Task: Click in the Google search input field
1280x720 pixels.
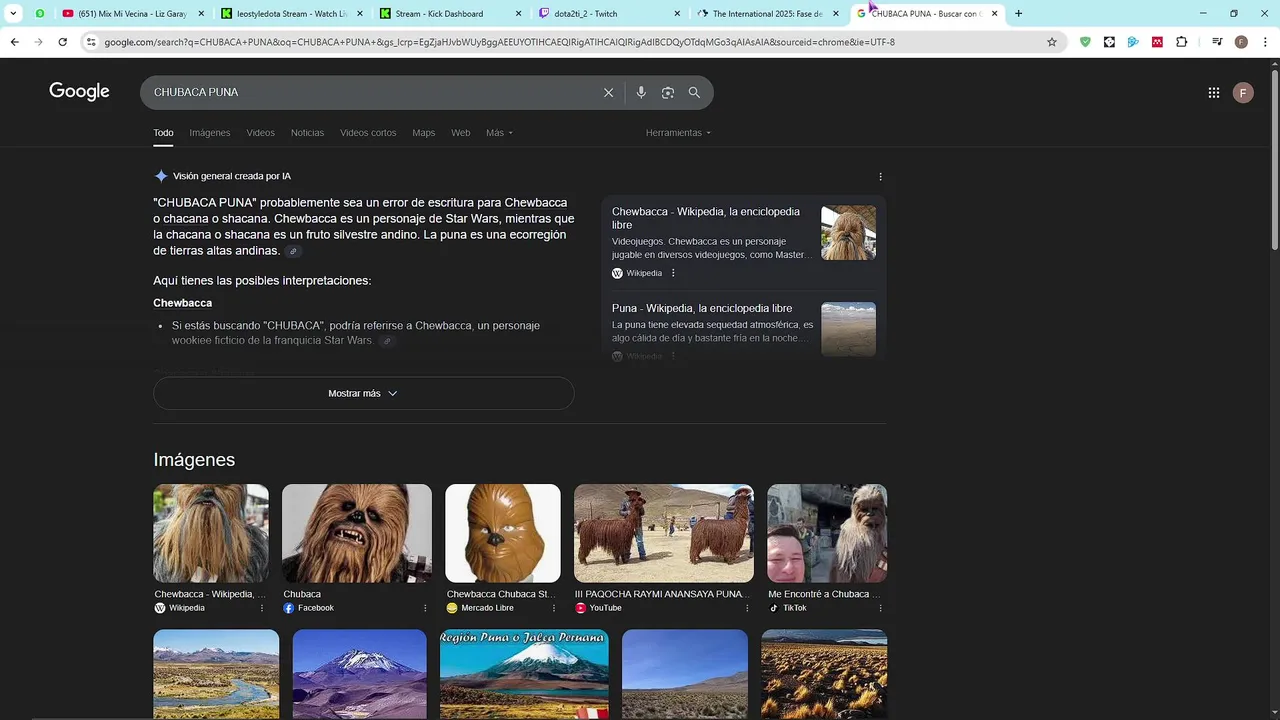Action: (370, 92)
